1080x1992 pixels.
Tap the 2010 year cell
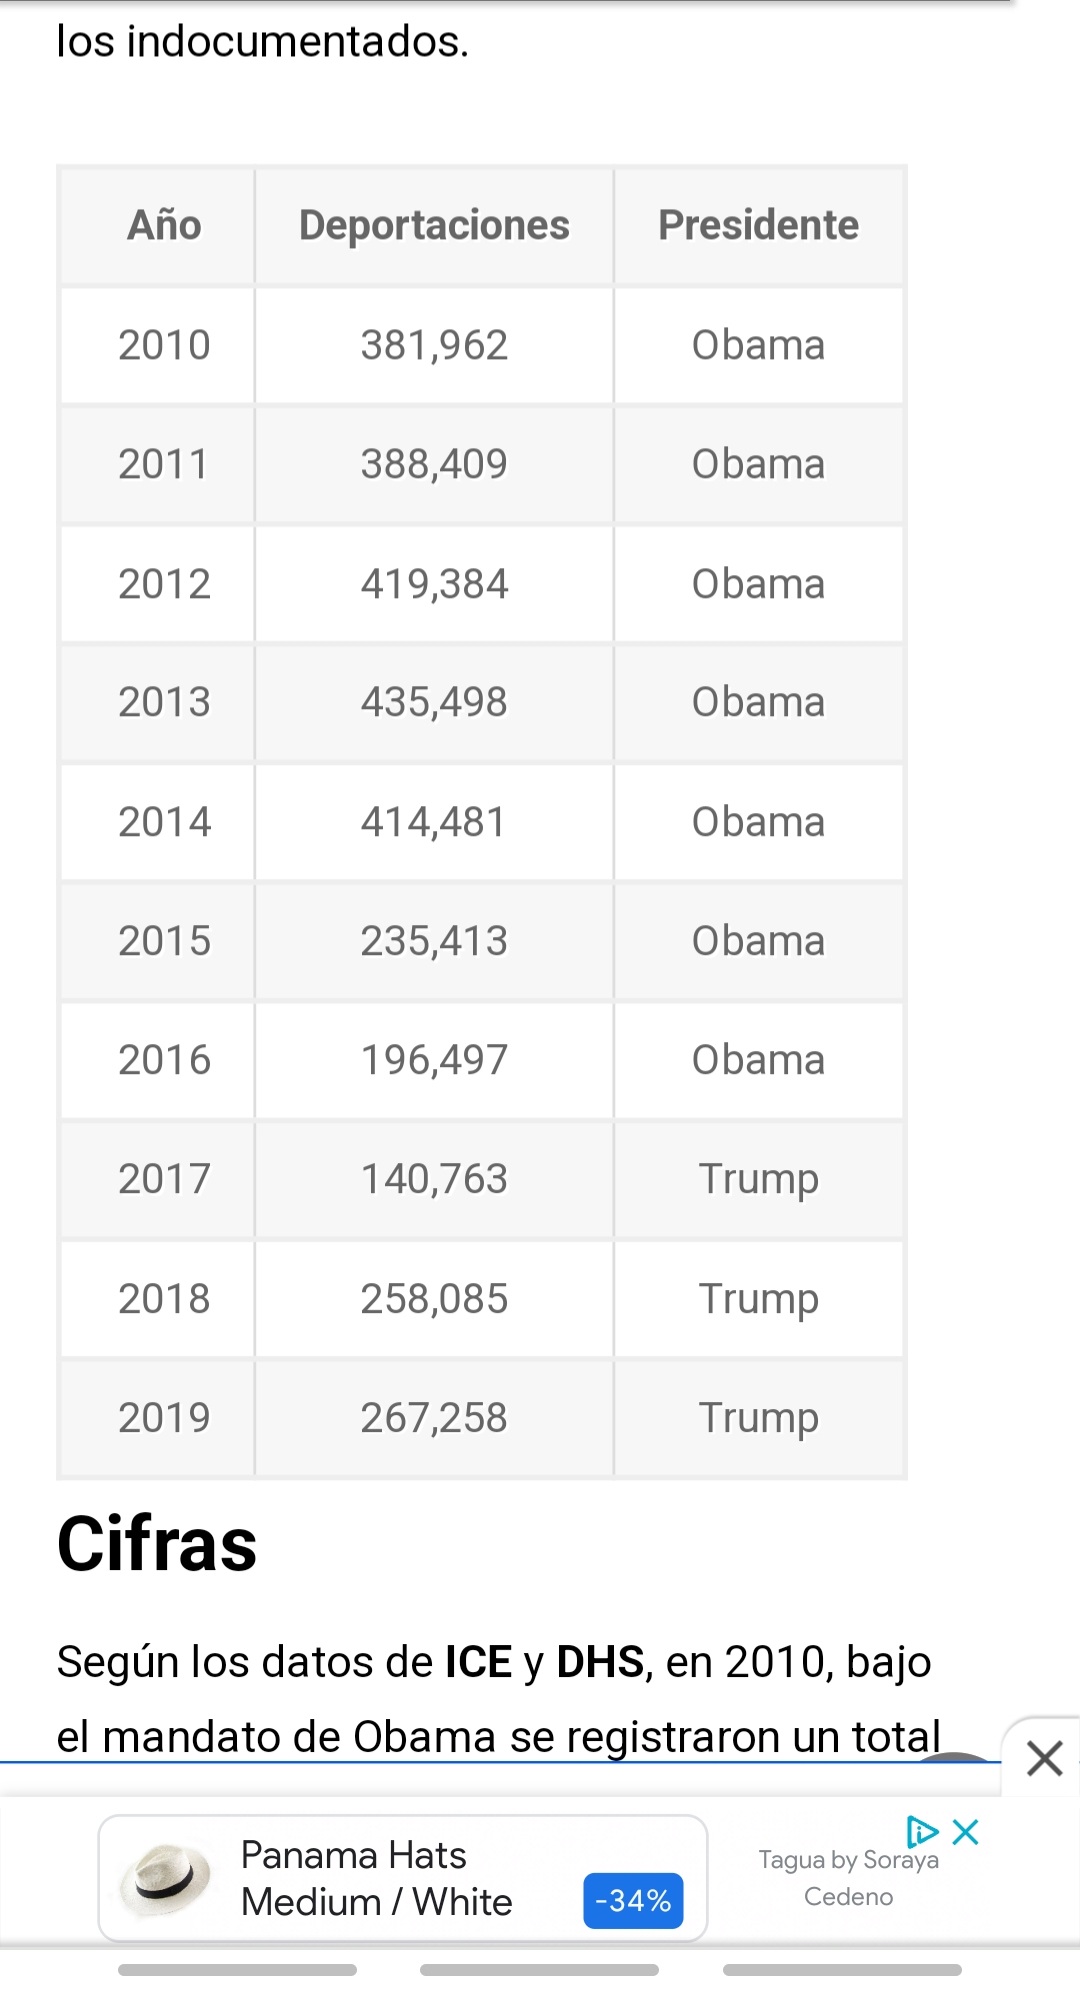pos(165,345)
